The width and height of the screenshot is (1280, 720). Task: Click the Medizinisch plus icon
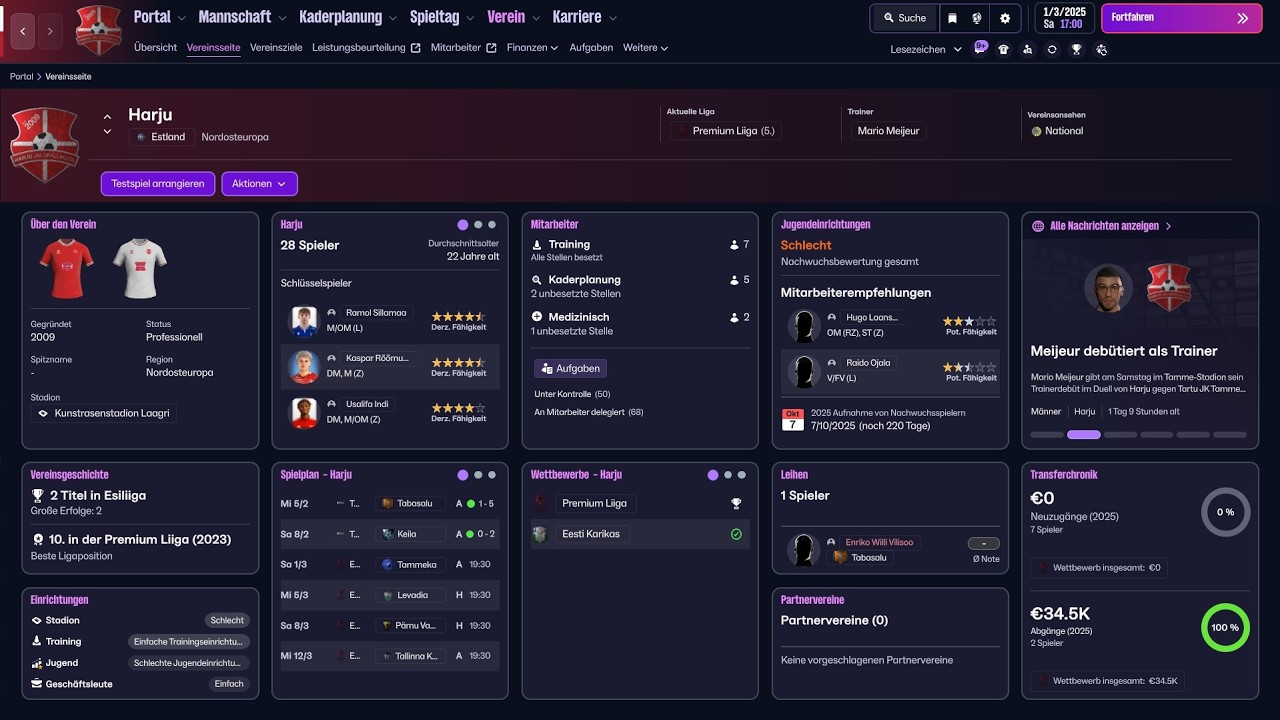pos(537,317)
